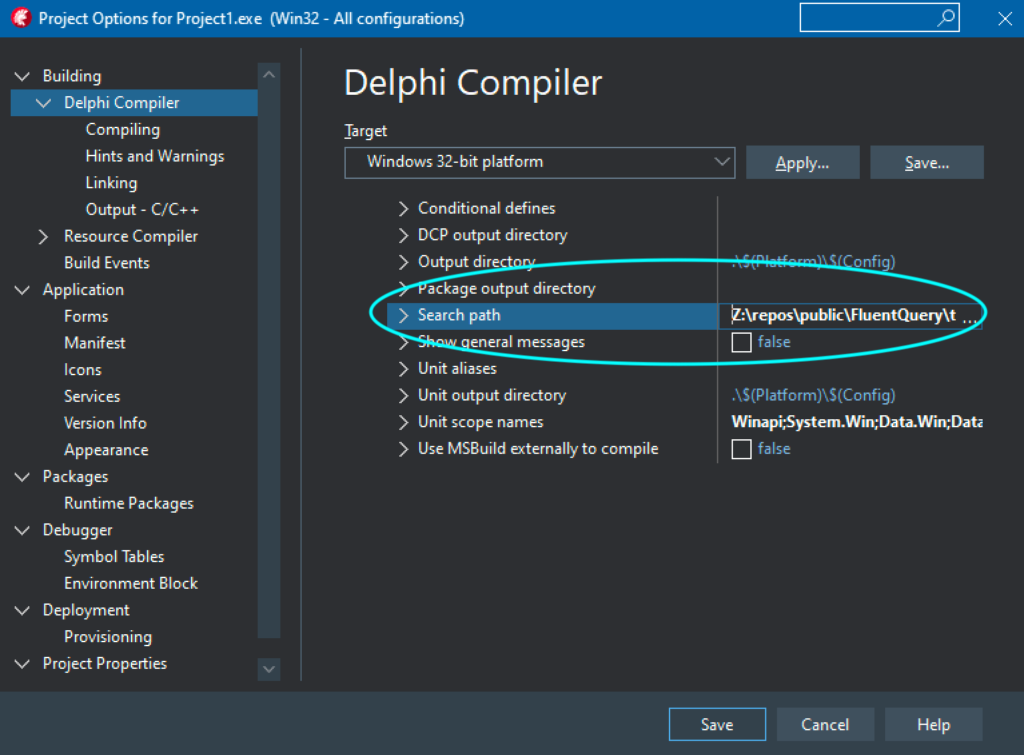Click the Unit scope names value
The height and width of the screenshot is (755, 1024).
(x=857, y=423)
